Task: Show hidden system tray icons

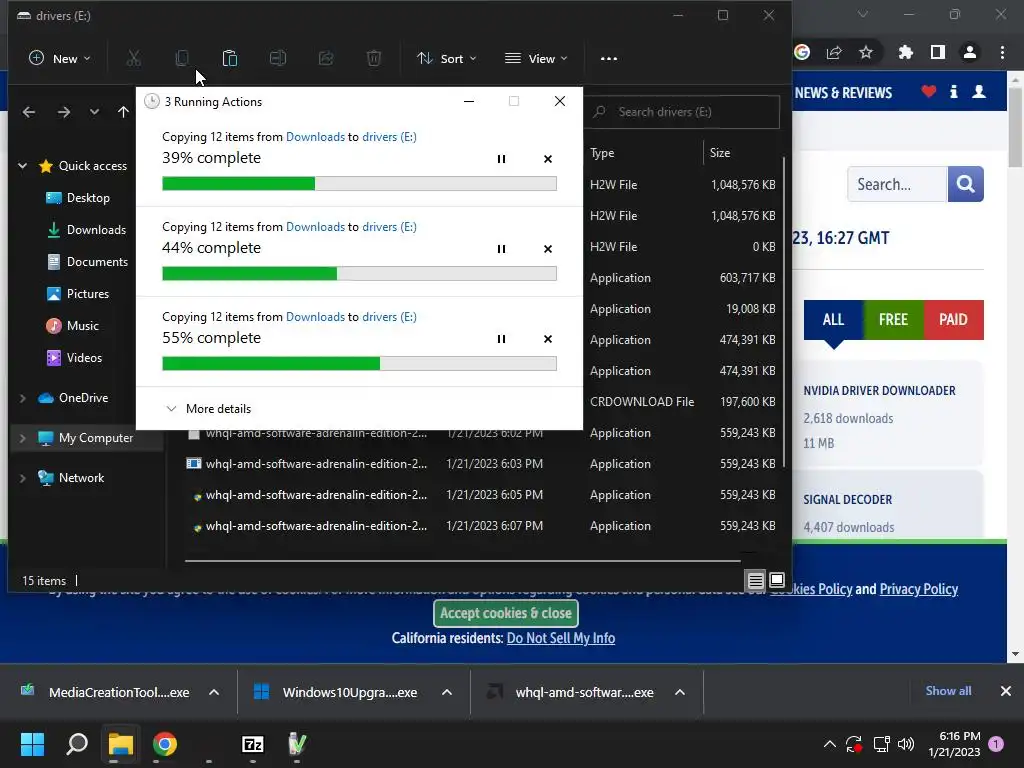Action: point(829,744)
